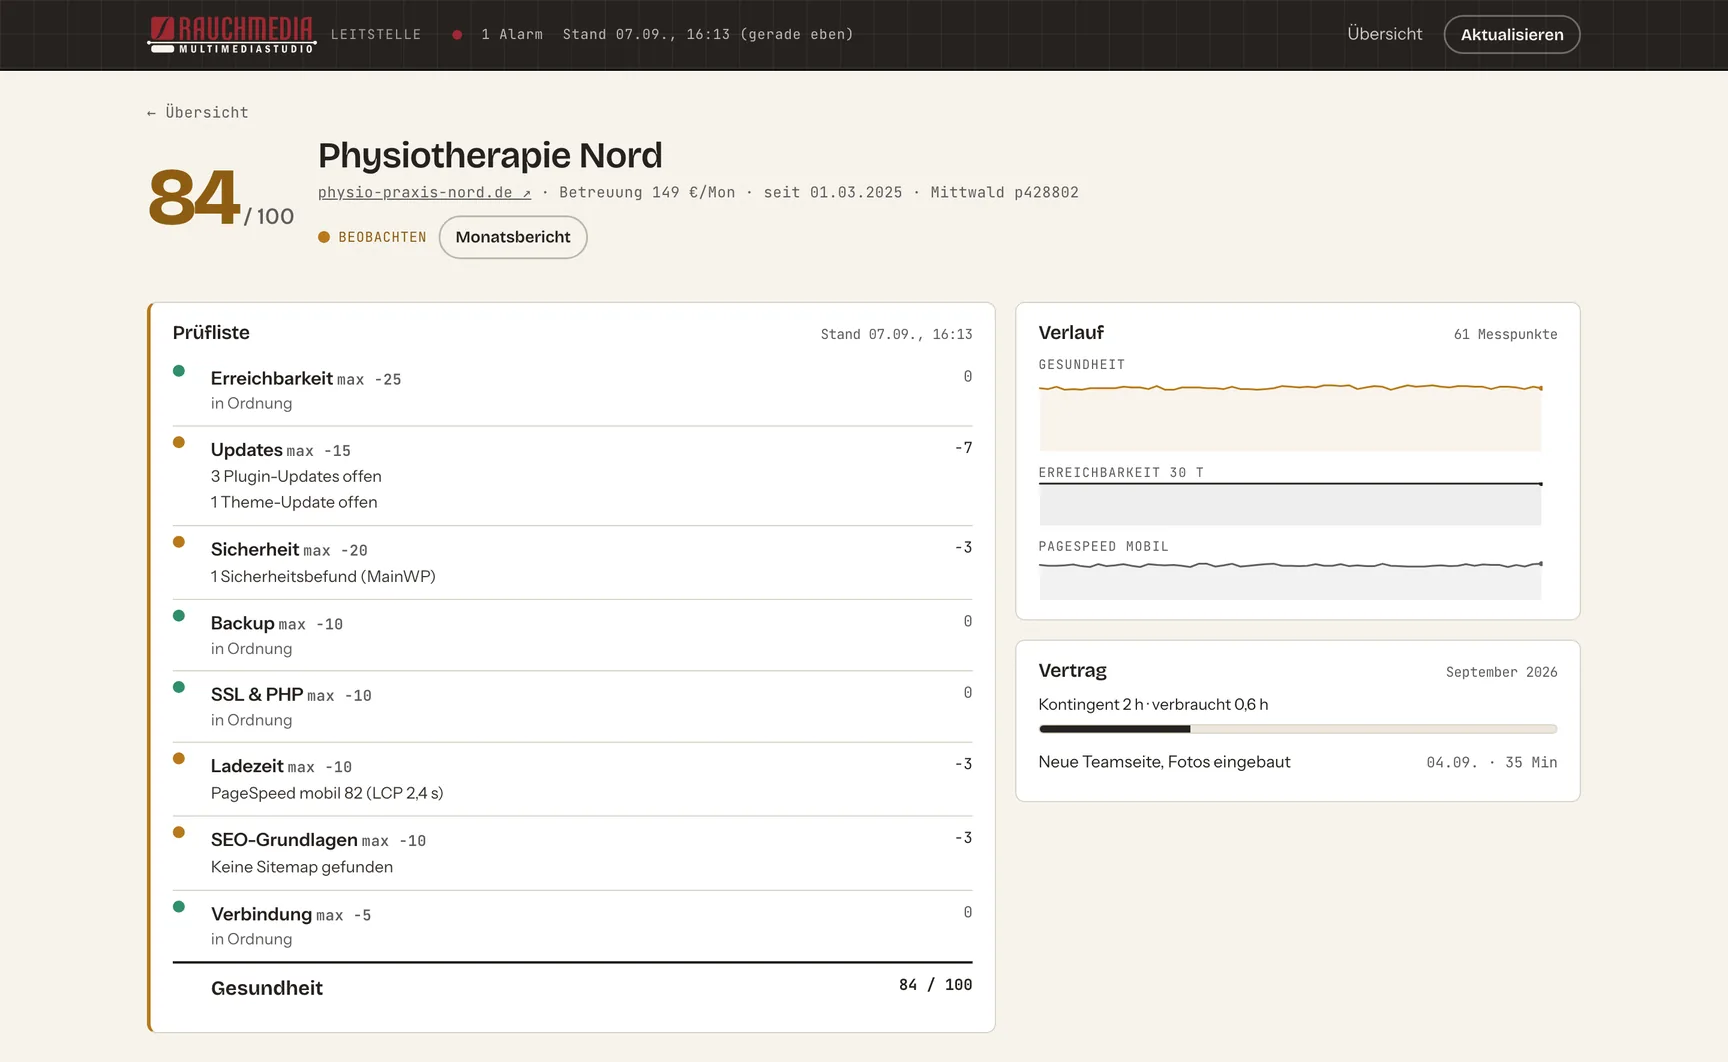The image size is (1728, 1062).
Task: Click the '84 / 100' Gesundheit total
Action: 935,985
